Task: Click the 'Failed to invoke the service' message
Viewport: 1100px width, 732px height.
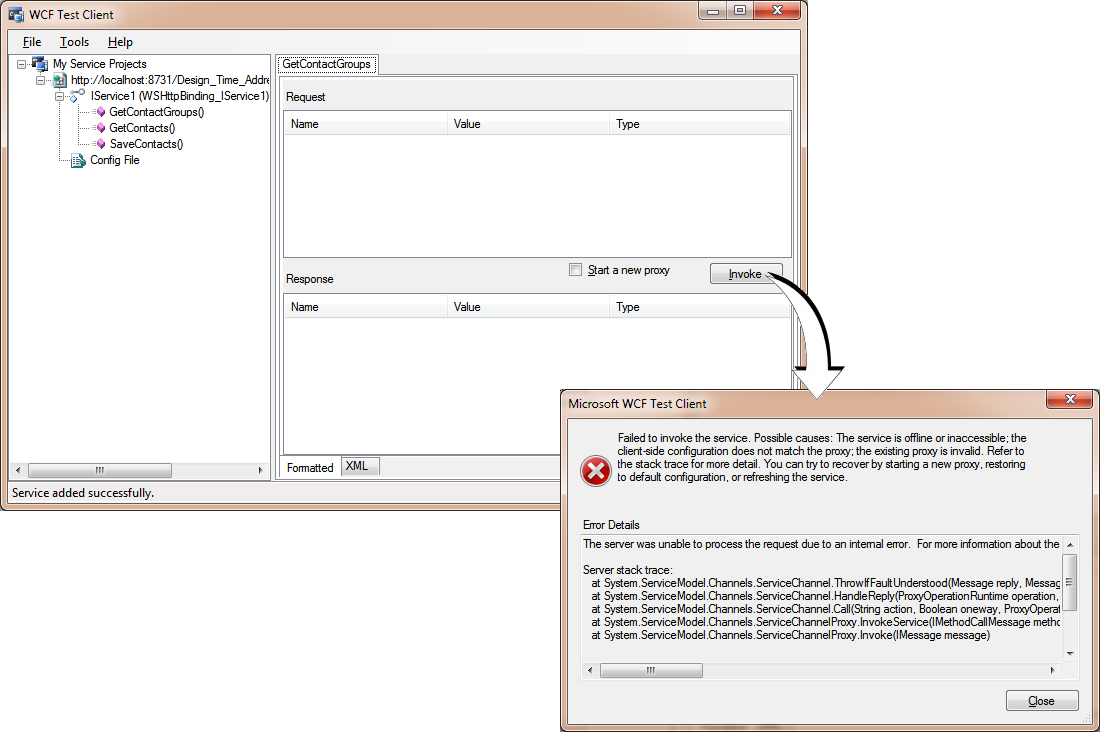Action: (x=821, y=458)
